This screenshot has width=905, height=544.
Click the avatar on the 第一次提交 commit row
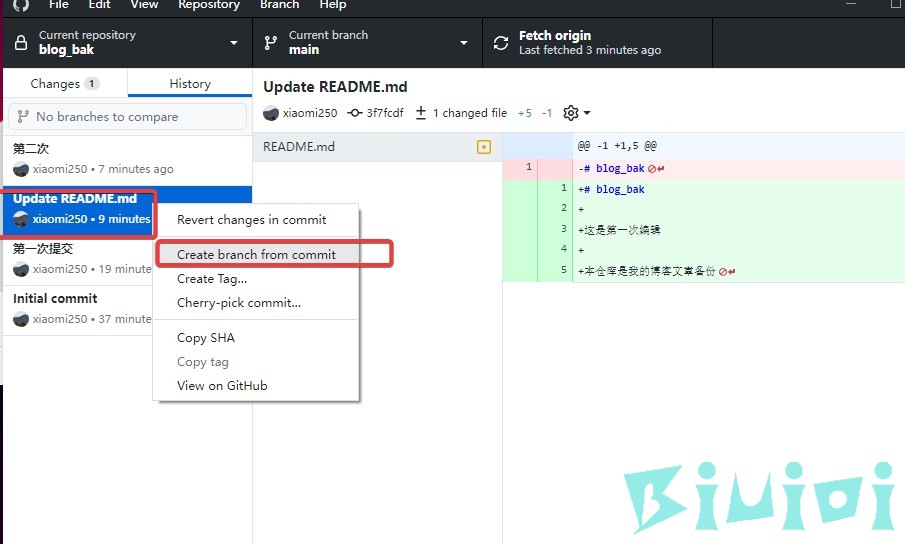[x=21, y=269]
